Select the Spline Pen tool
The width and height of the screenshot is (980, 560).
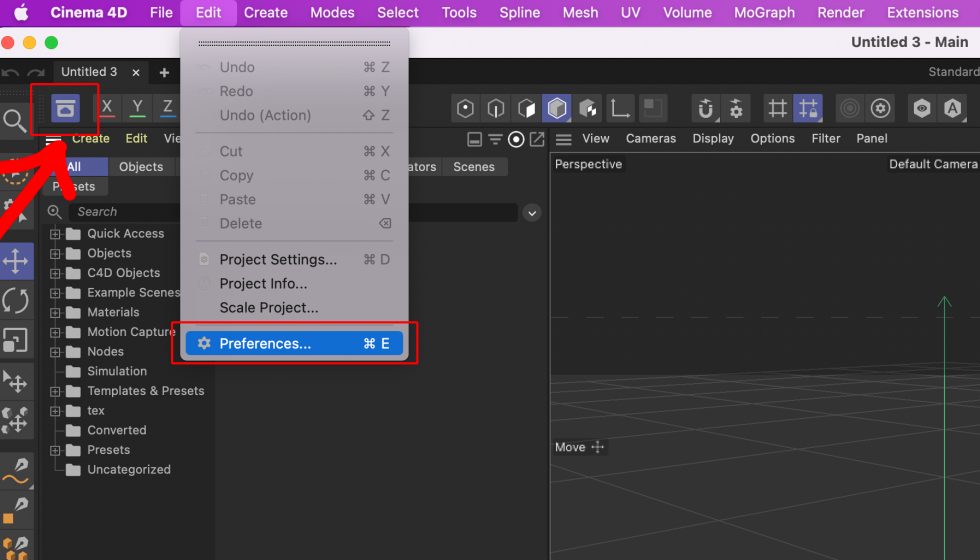click(x=16, y=471)
